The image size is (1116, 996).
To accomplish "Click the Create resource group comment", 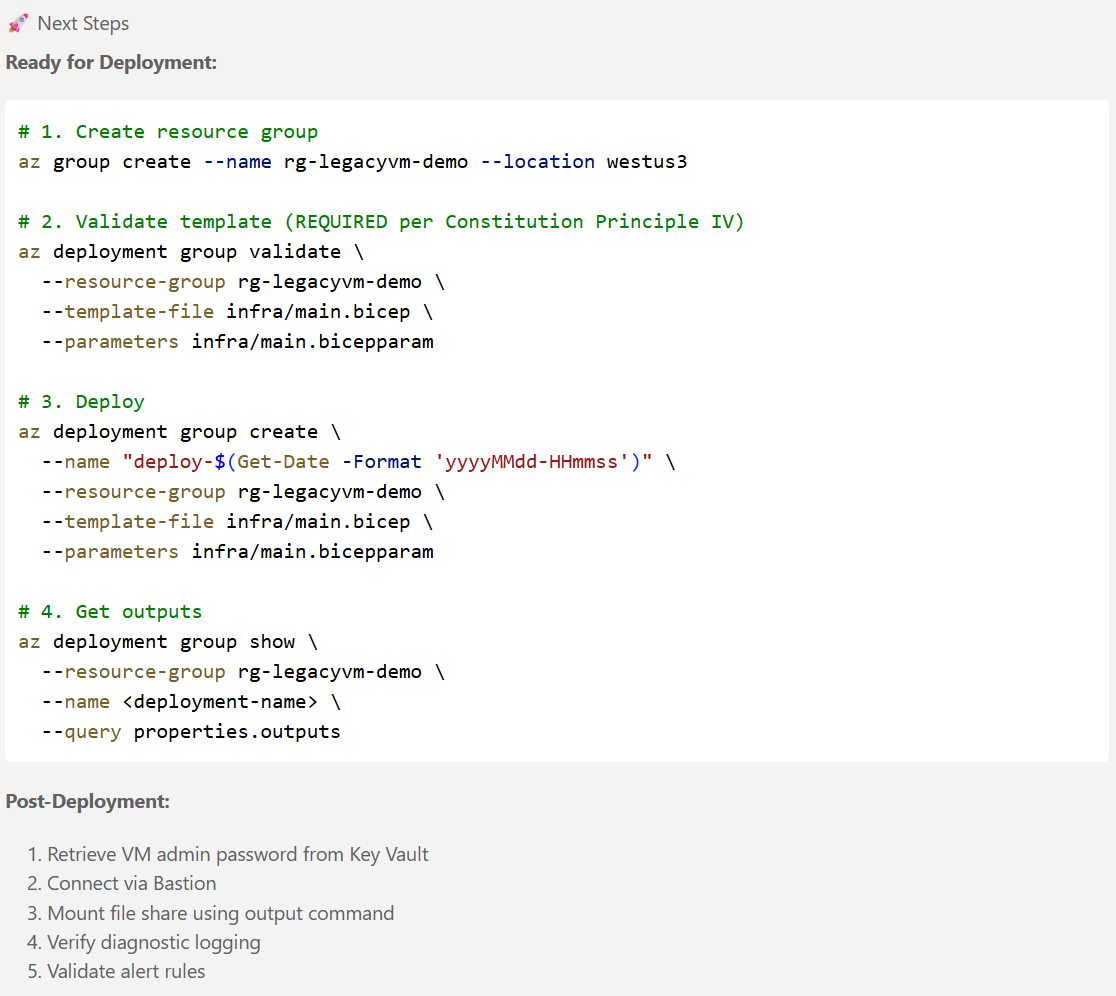I will point(165,131).
